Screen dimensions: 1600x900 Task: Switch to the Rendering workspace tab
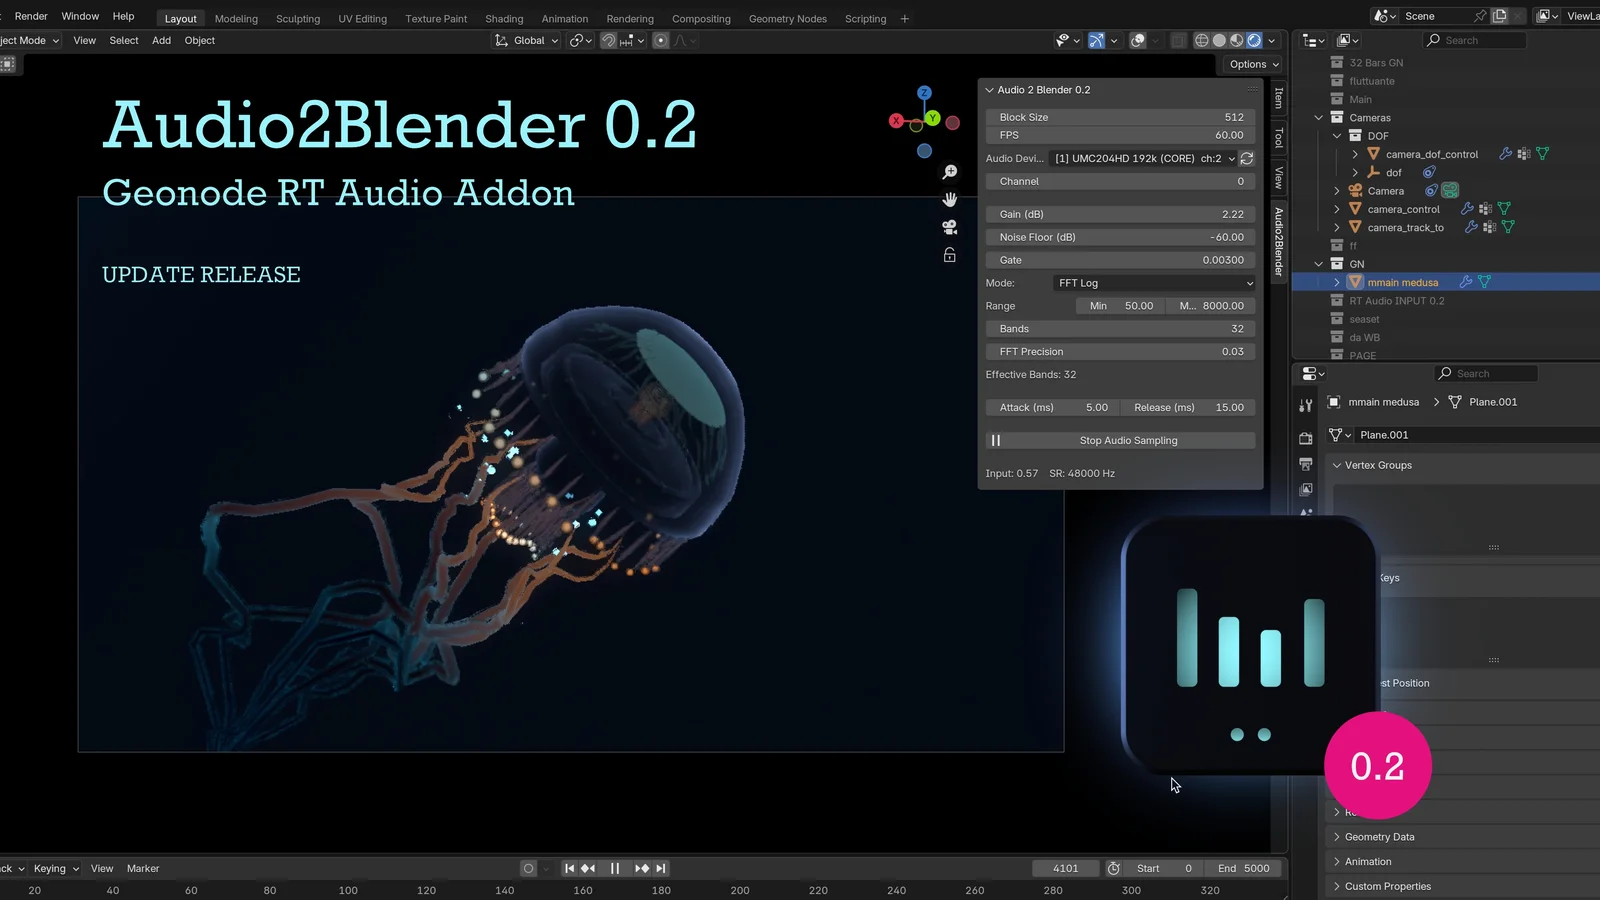[630, 18]
